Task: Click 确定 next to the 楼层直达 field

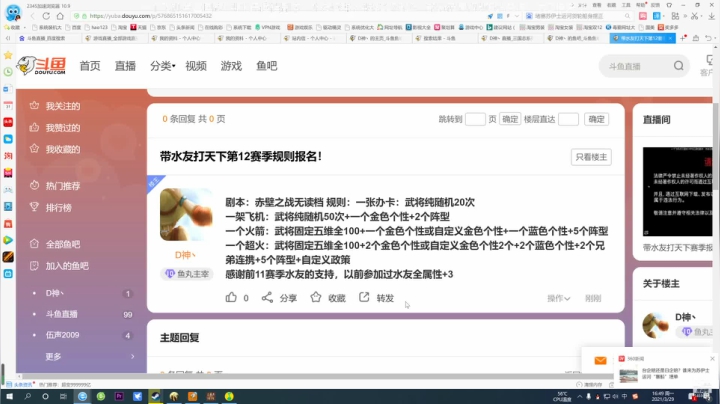Action: (596, 119)
